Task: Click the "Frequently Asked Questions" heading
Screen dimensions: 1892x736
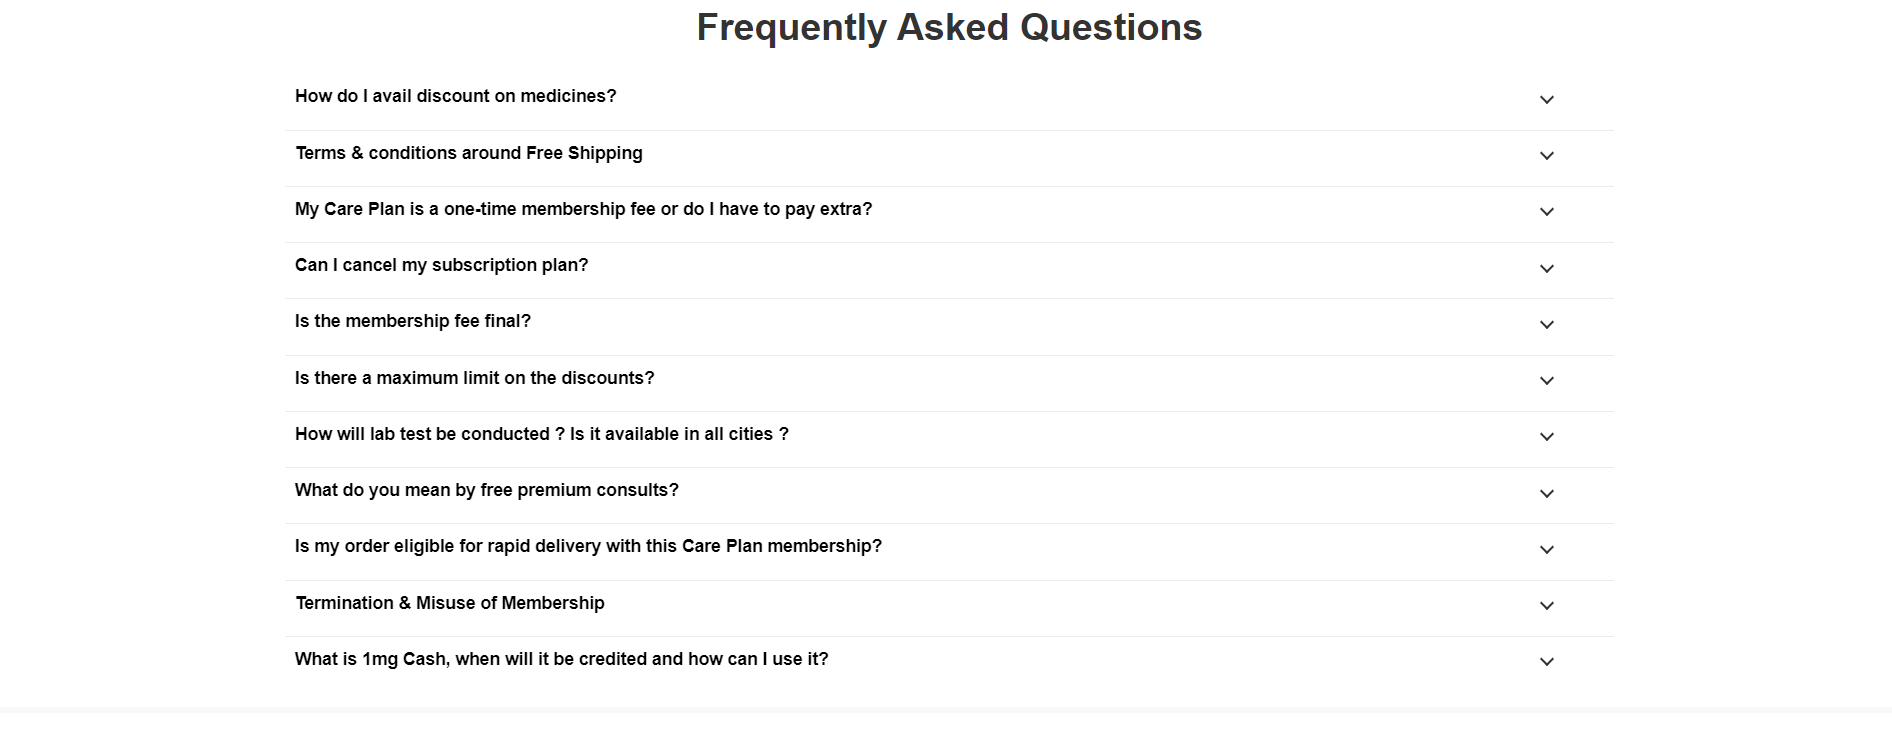Action: [x=949, y=27]
